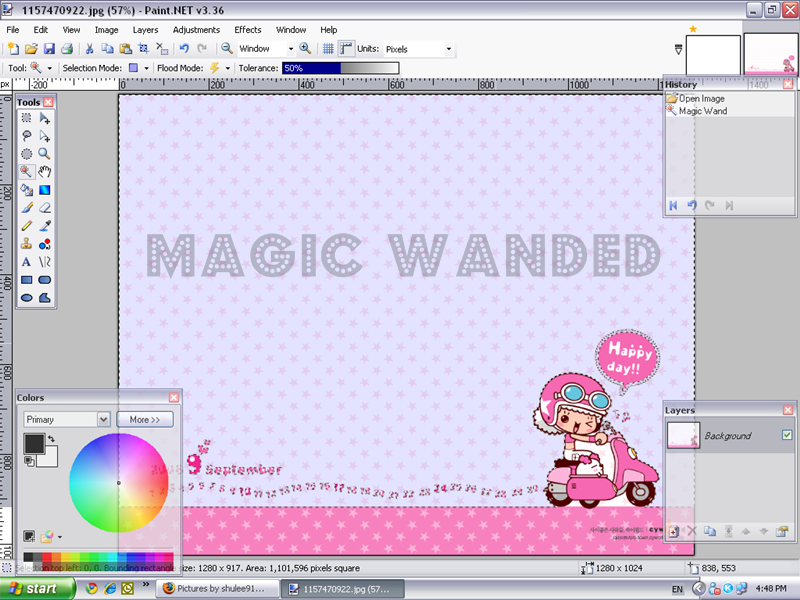Click the Pan hand tool
This screenshot has width=800, height=600.
[x=45, y=172]
